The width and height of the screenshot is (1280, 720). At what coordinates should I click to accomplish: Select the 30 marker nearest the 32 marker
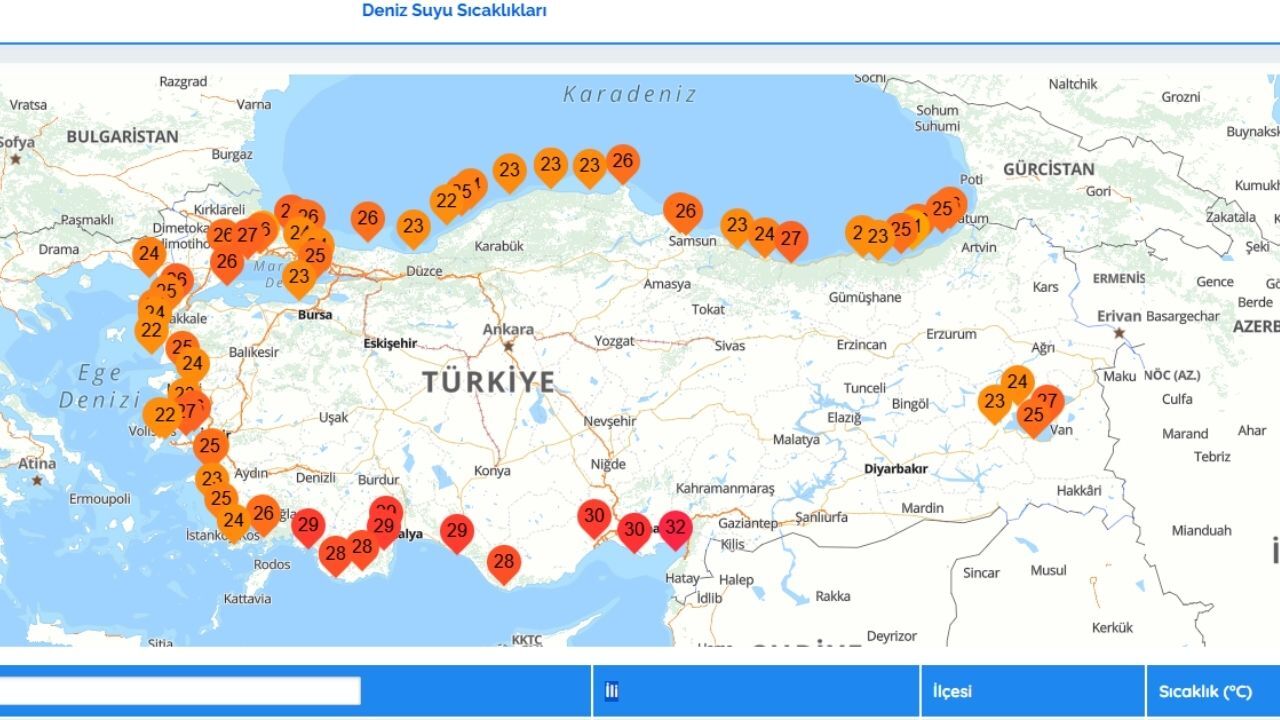pyautogui.click(x=634, y=531)
